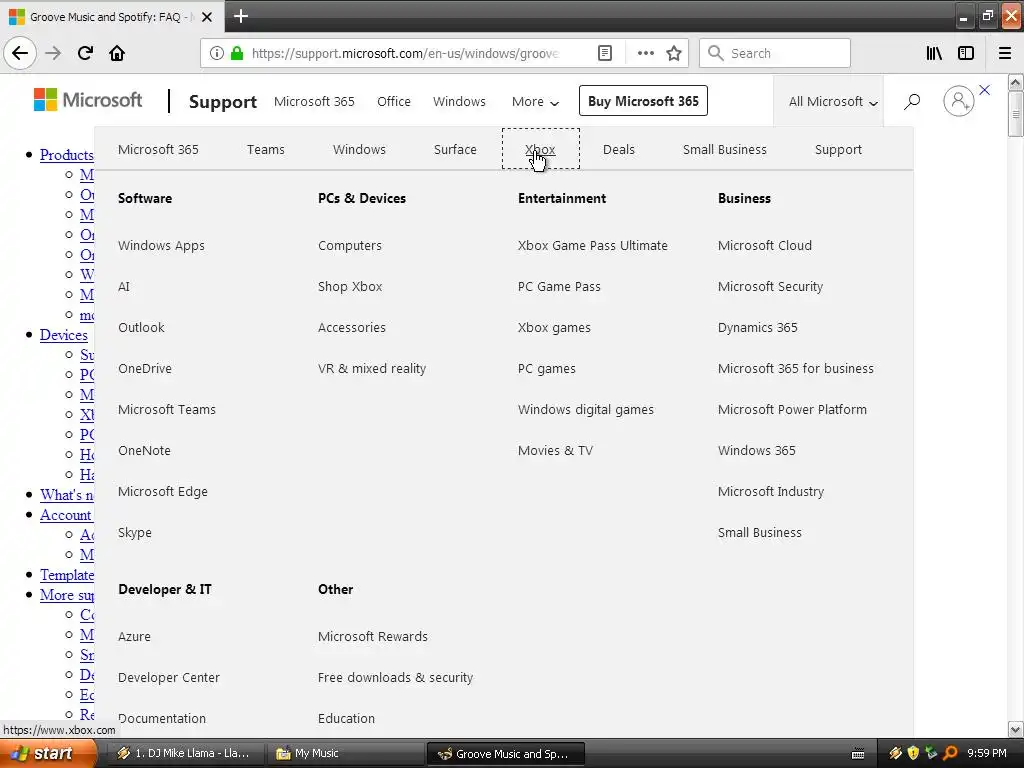Click the Windows Start button
The height and width of the screenshot is (768, 1024).
point(46,753)
